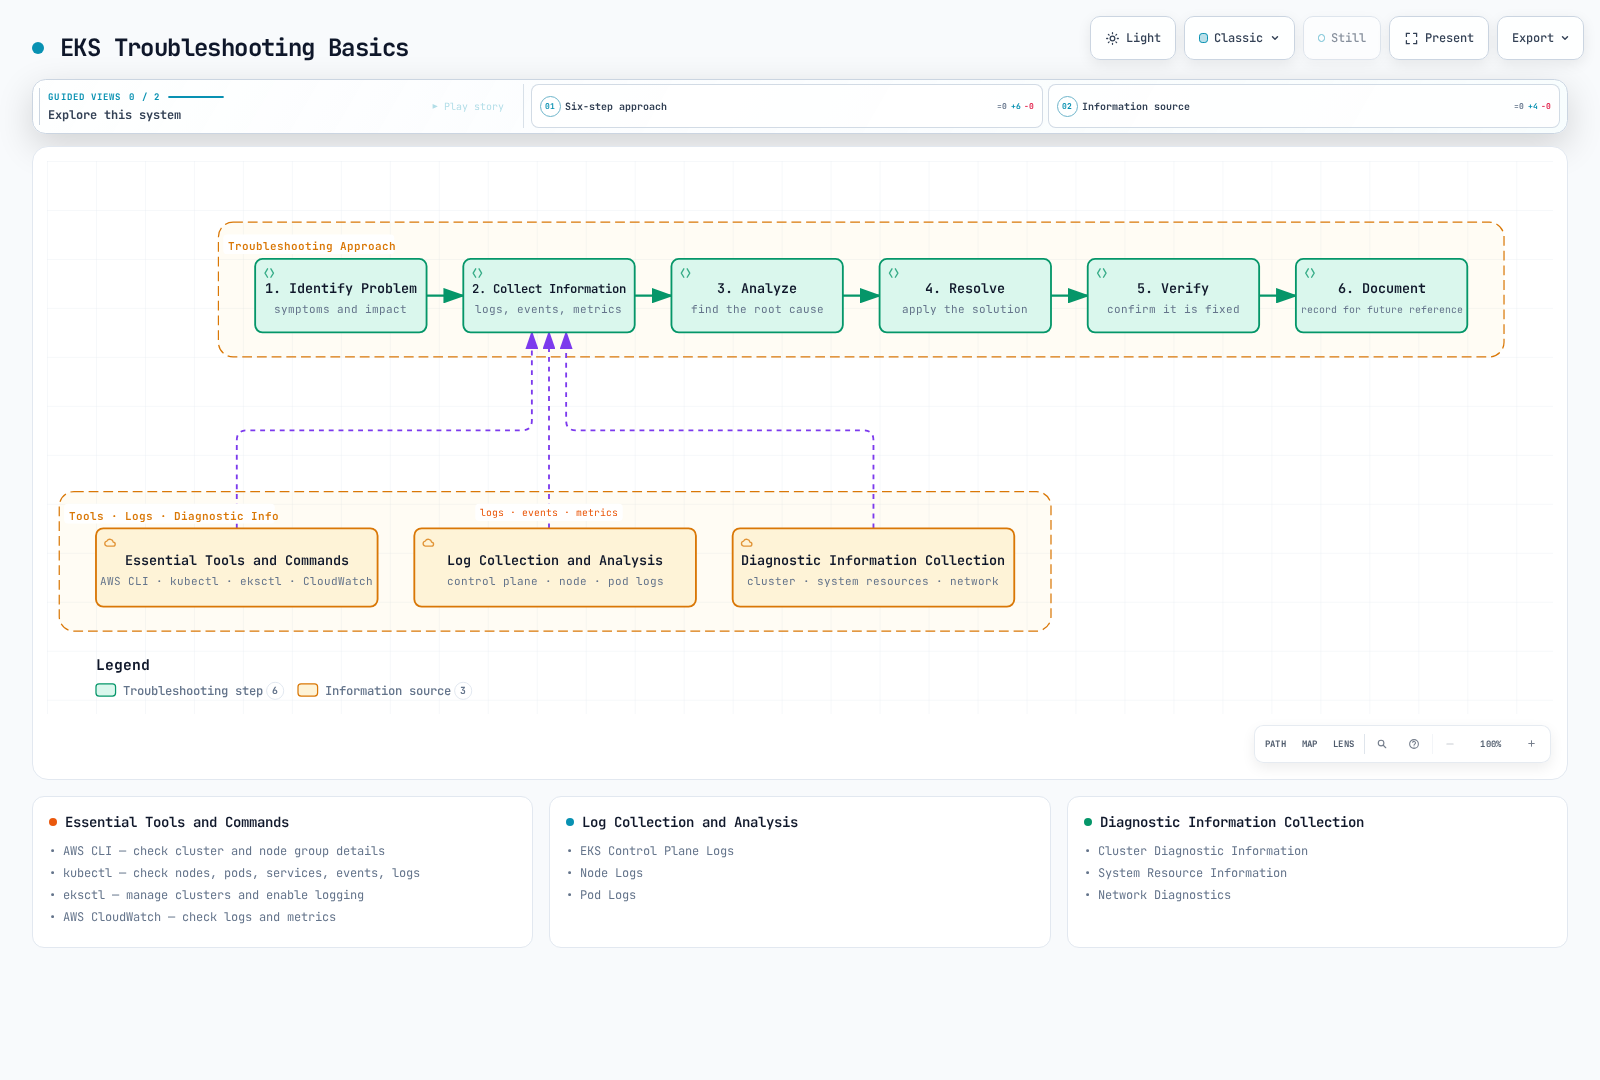
Task: Select the Information source guided view
Action: [x=1304, y=106]
